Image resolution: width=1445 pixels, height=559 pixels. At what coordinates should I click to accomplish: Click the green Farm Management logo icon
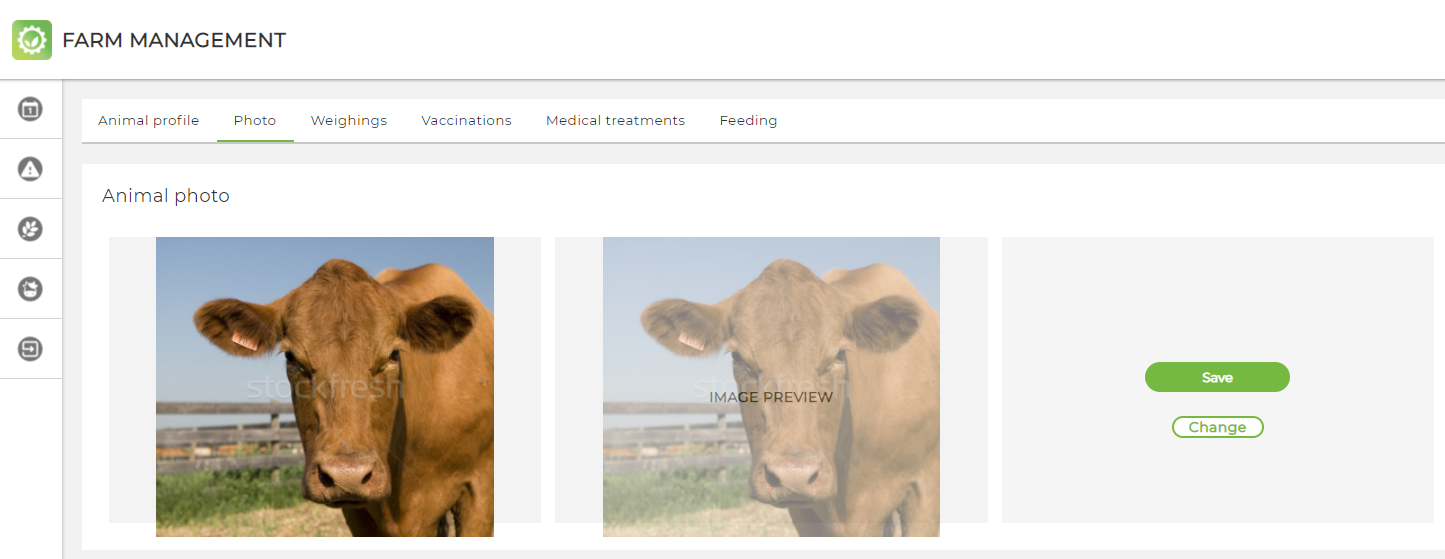click(x=32, y=40)
